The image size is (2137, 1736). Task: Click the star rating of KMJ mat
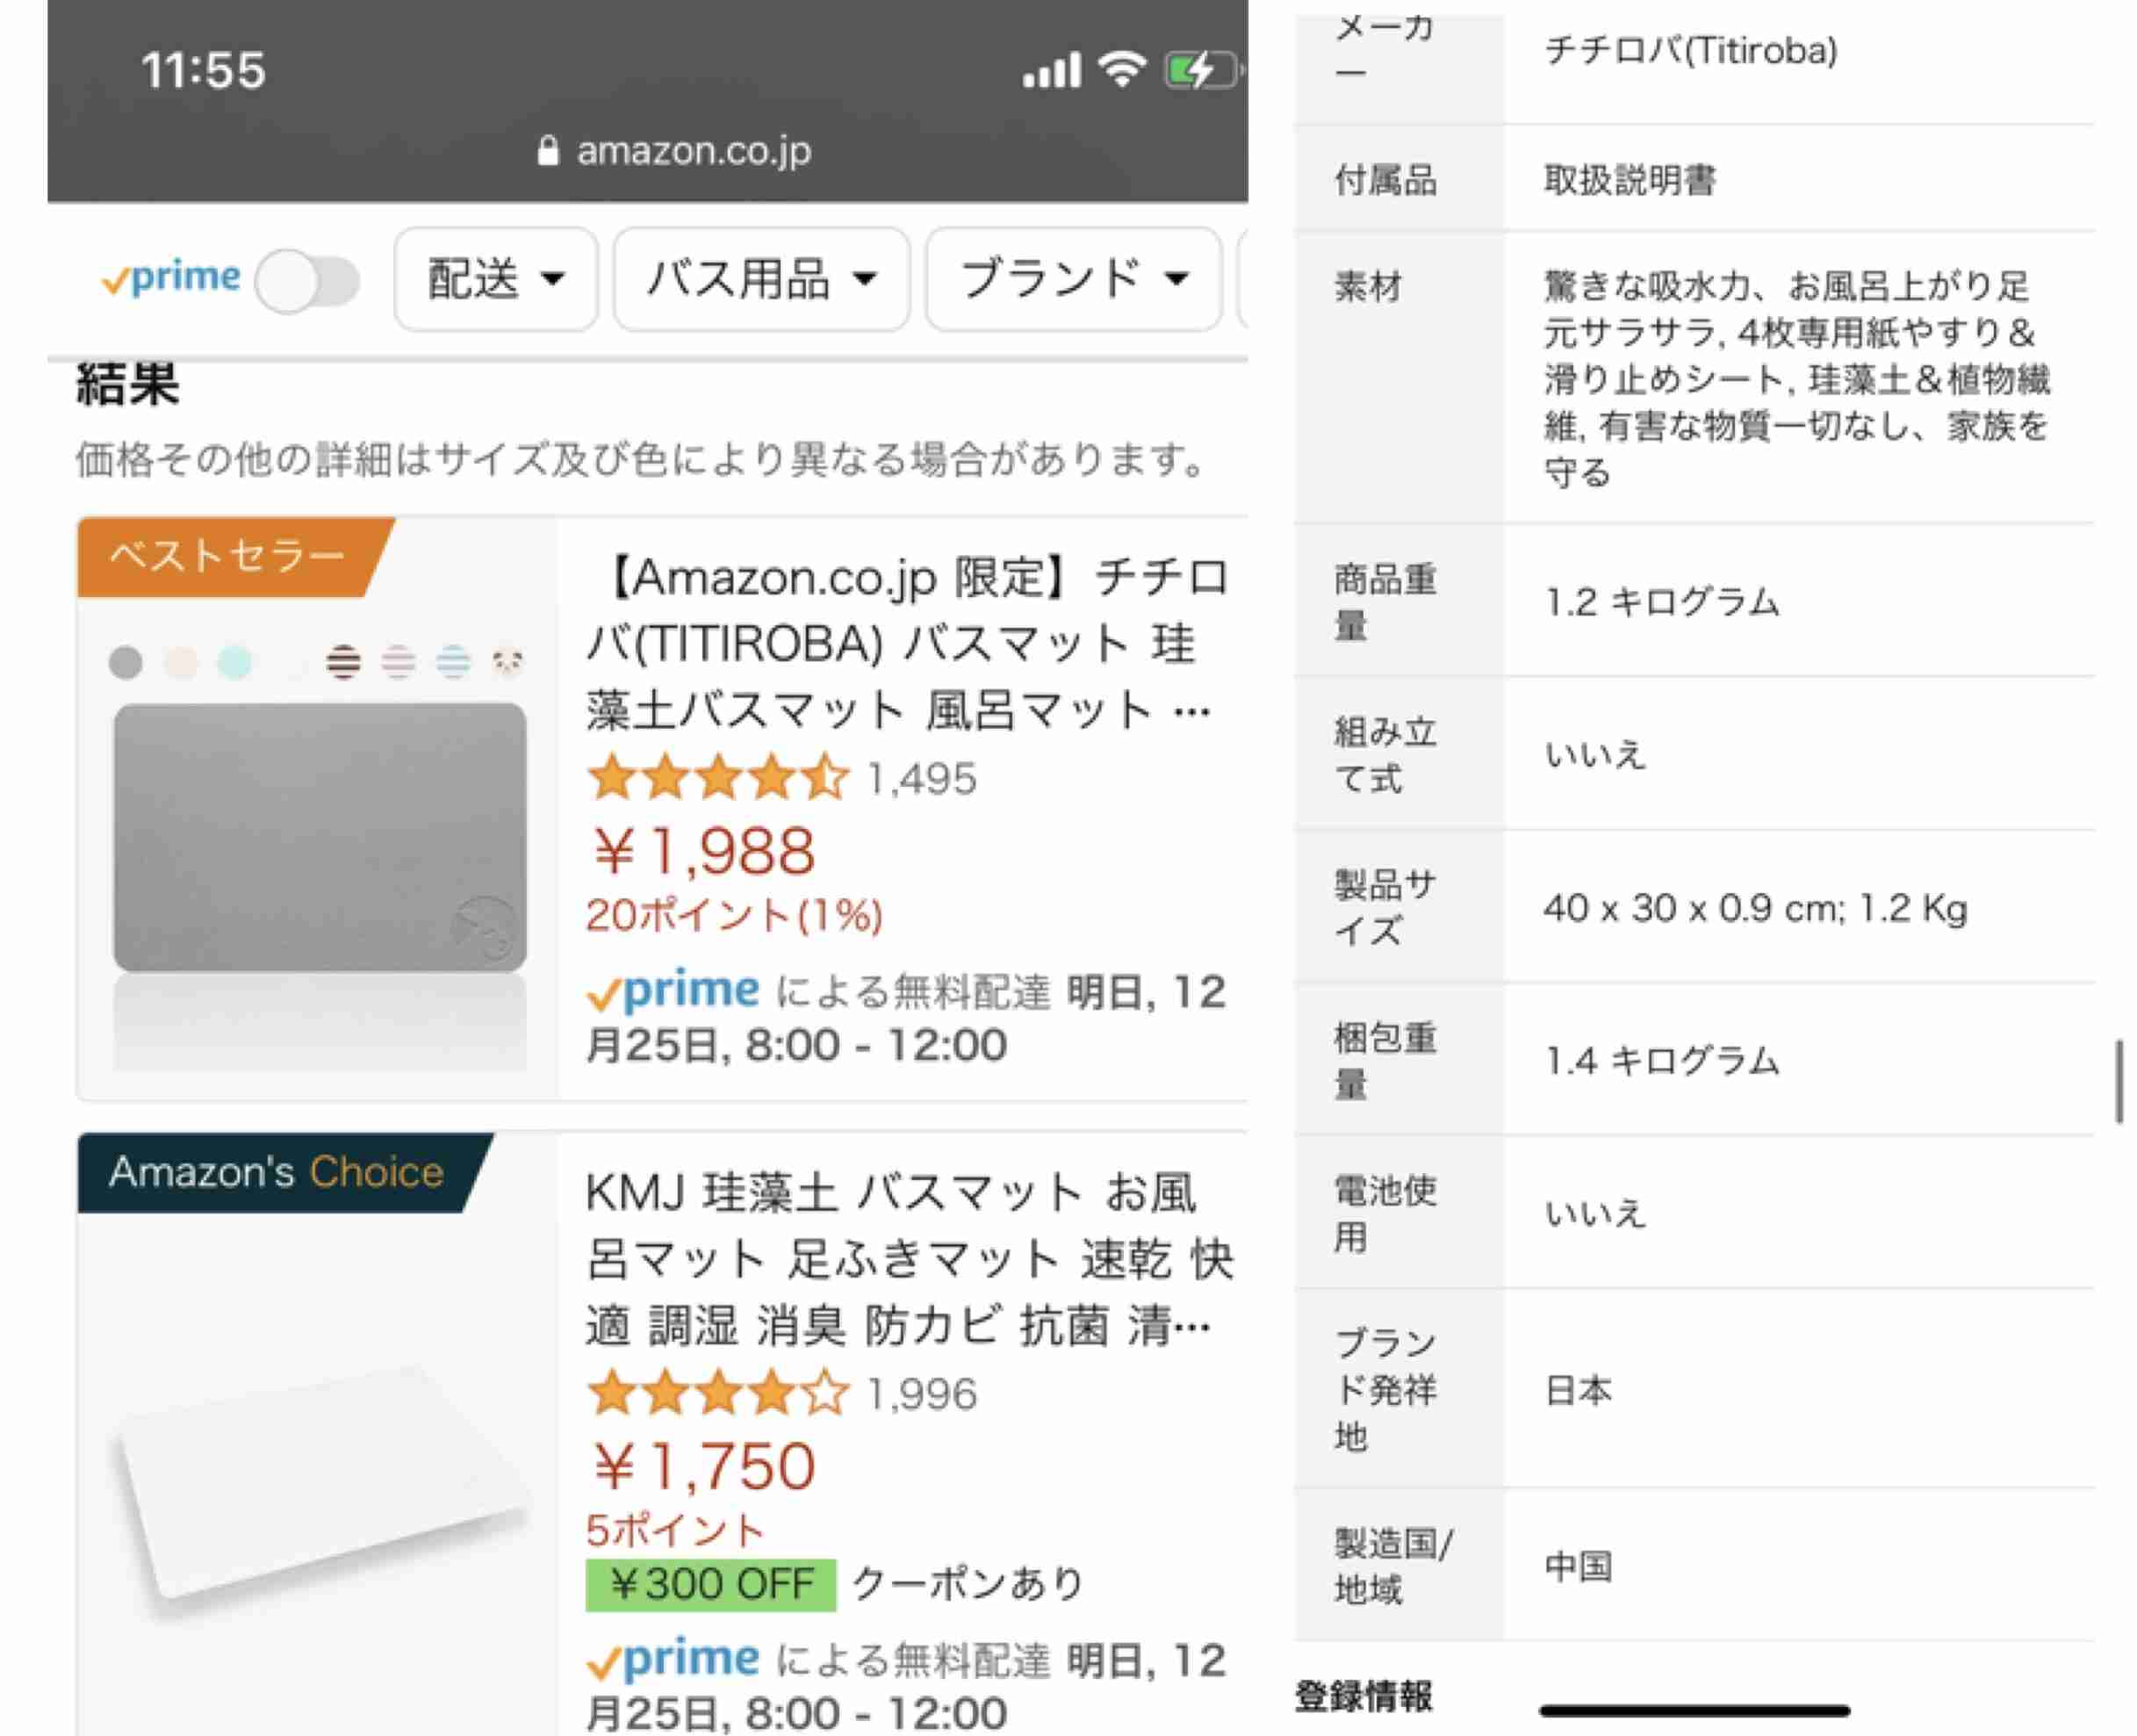tap(718, 1394)
